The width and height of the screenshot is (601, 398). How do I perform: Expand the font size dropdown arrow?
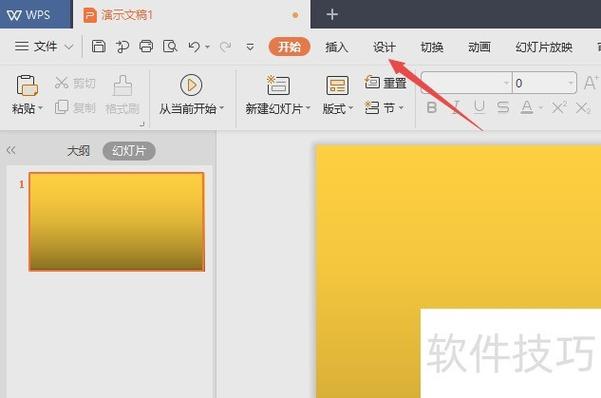click(x=570, y=83)
